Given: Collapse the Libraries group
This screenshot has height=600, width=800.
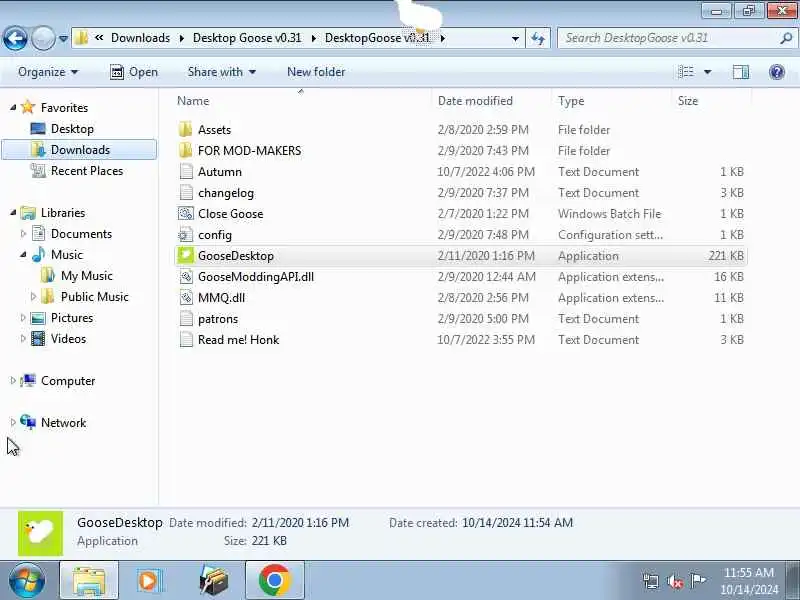Looking at the screenshot, I should tap(13, 213).
